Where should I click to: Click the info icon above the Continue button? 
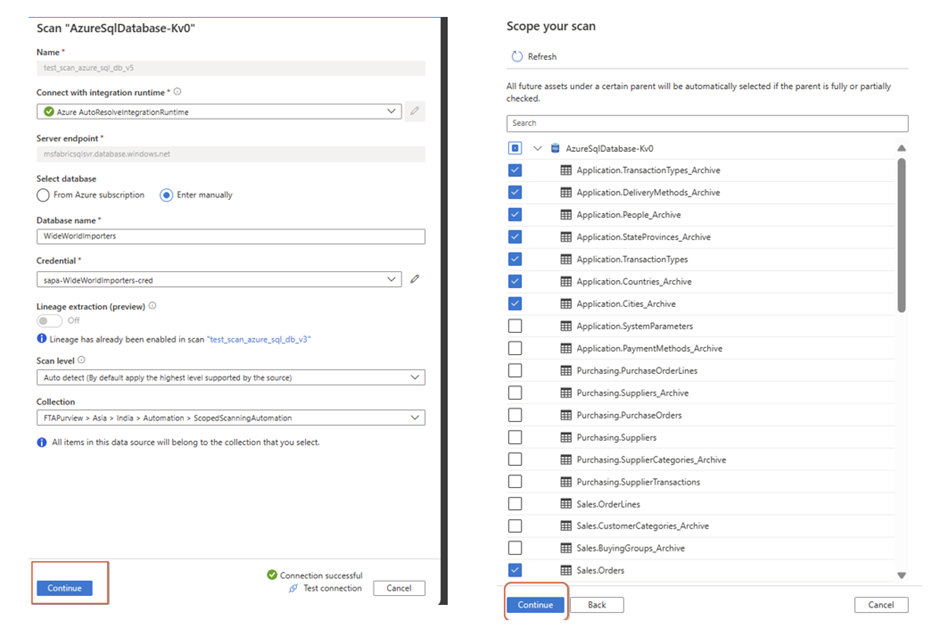(x=39, y=440)
